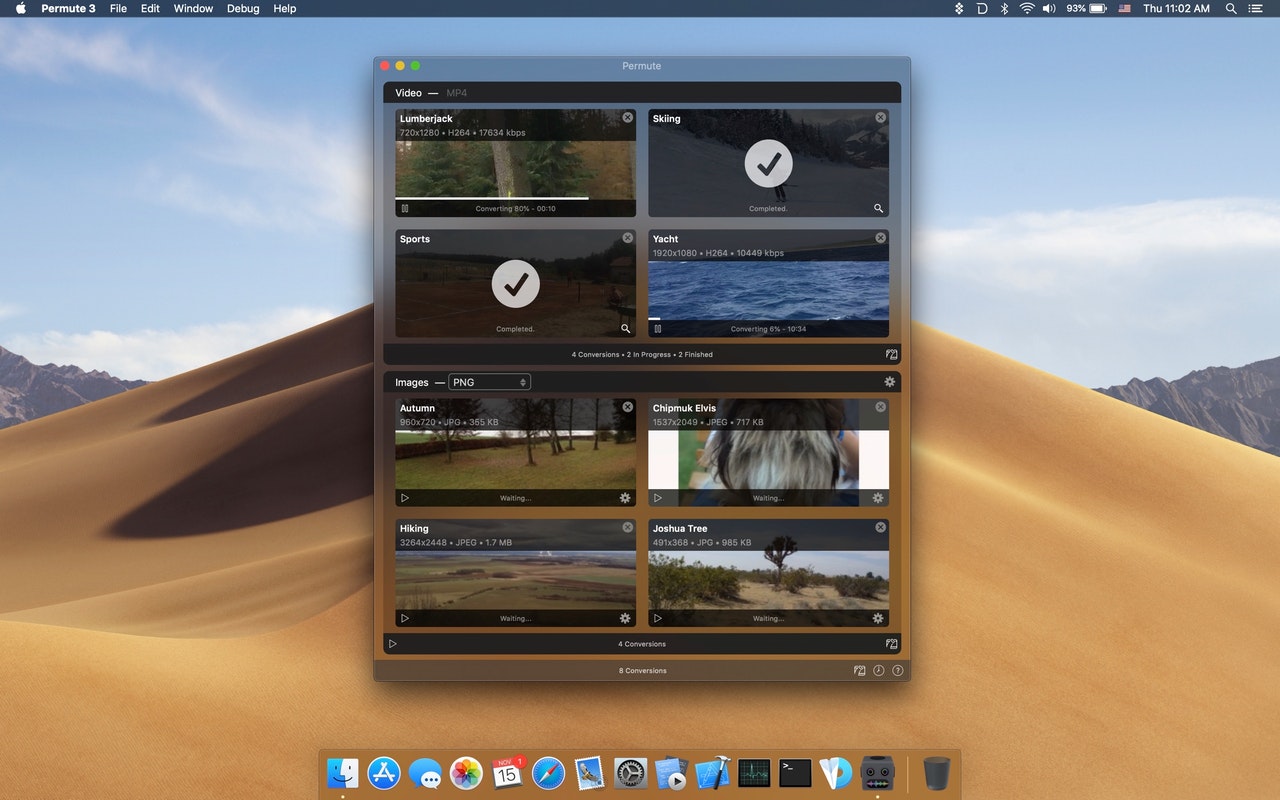
Task: Click the magnifier icon on the Sports conversion
Action: [626, 328]
